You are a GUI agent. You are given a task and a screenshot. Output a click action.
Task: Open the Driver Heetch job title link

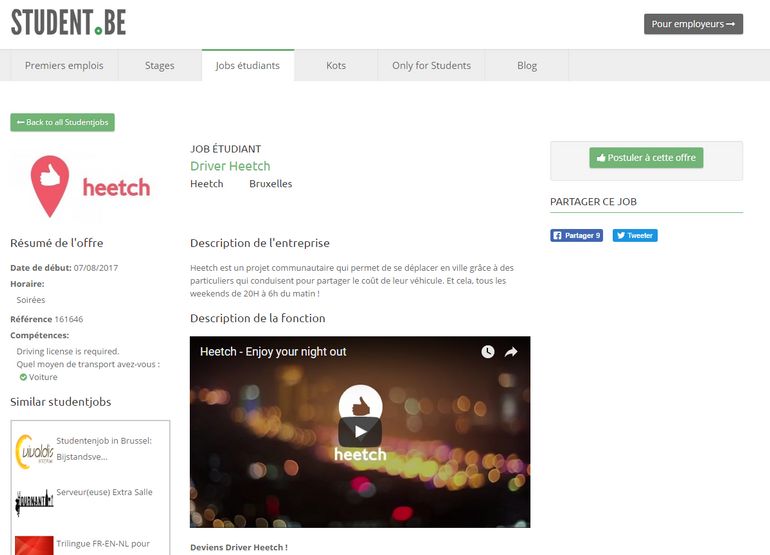(x=230, y=166)
